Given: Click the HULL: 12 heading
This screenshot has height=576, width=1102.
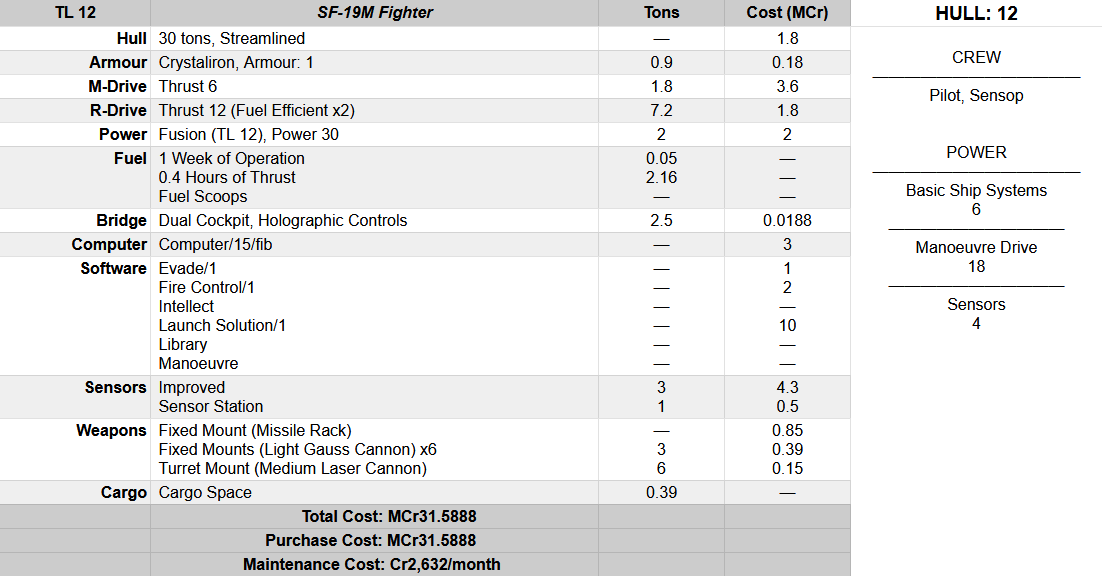Looking at the screenshot, I should [x=976, y=14].
